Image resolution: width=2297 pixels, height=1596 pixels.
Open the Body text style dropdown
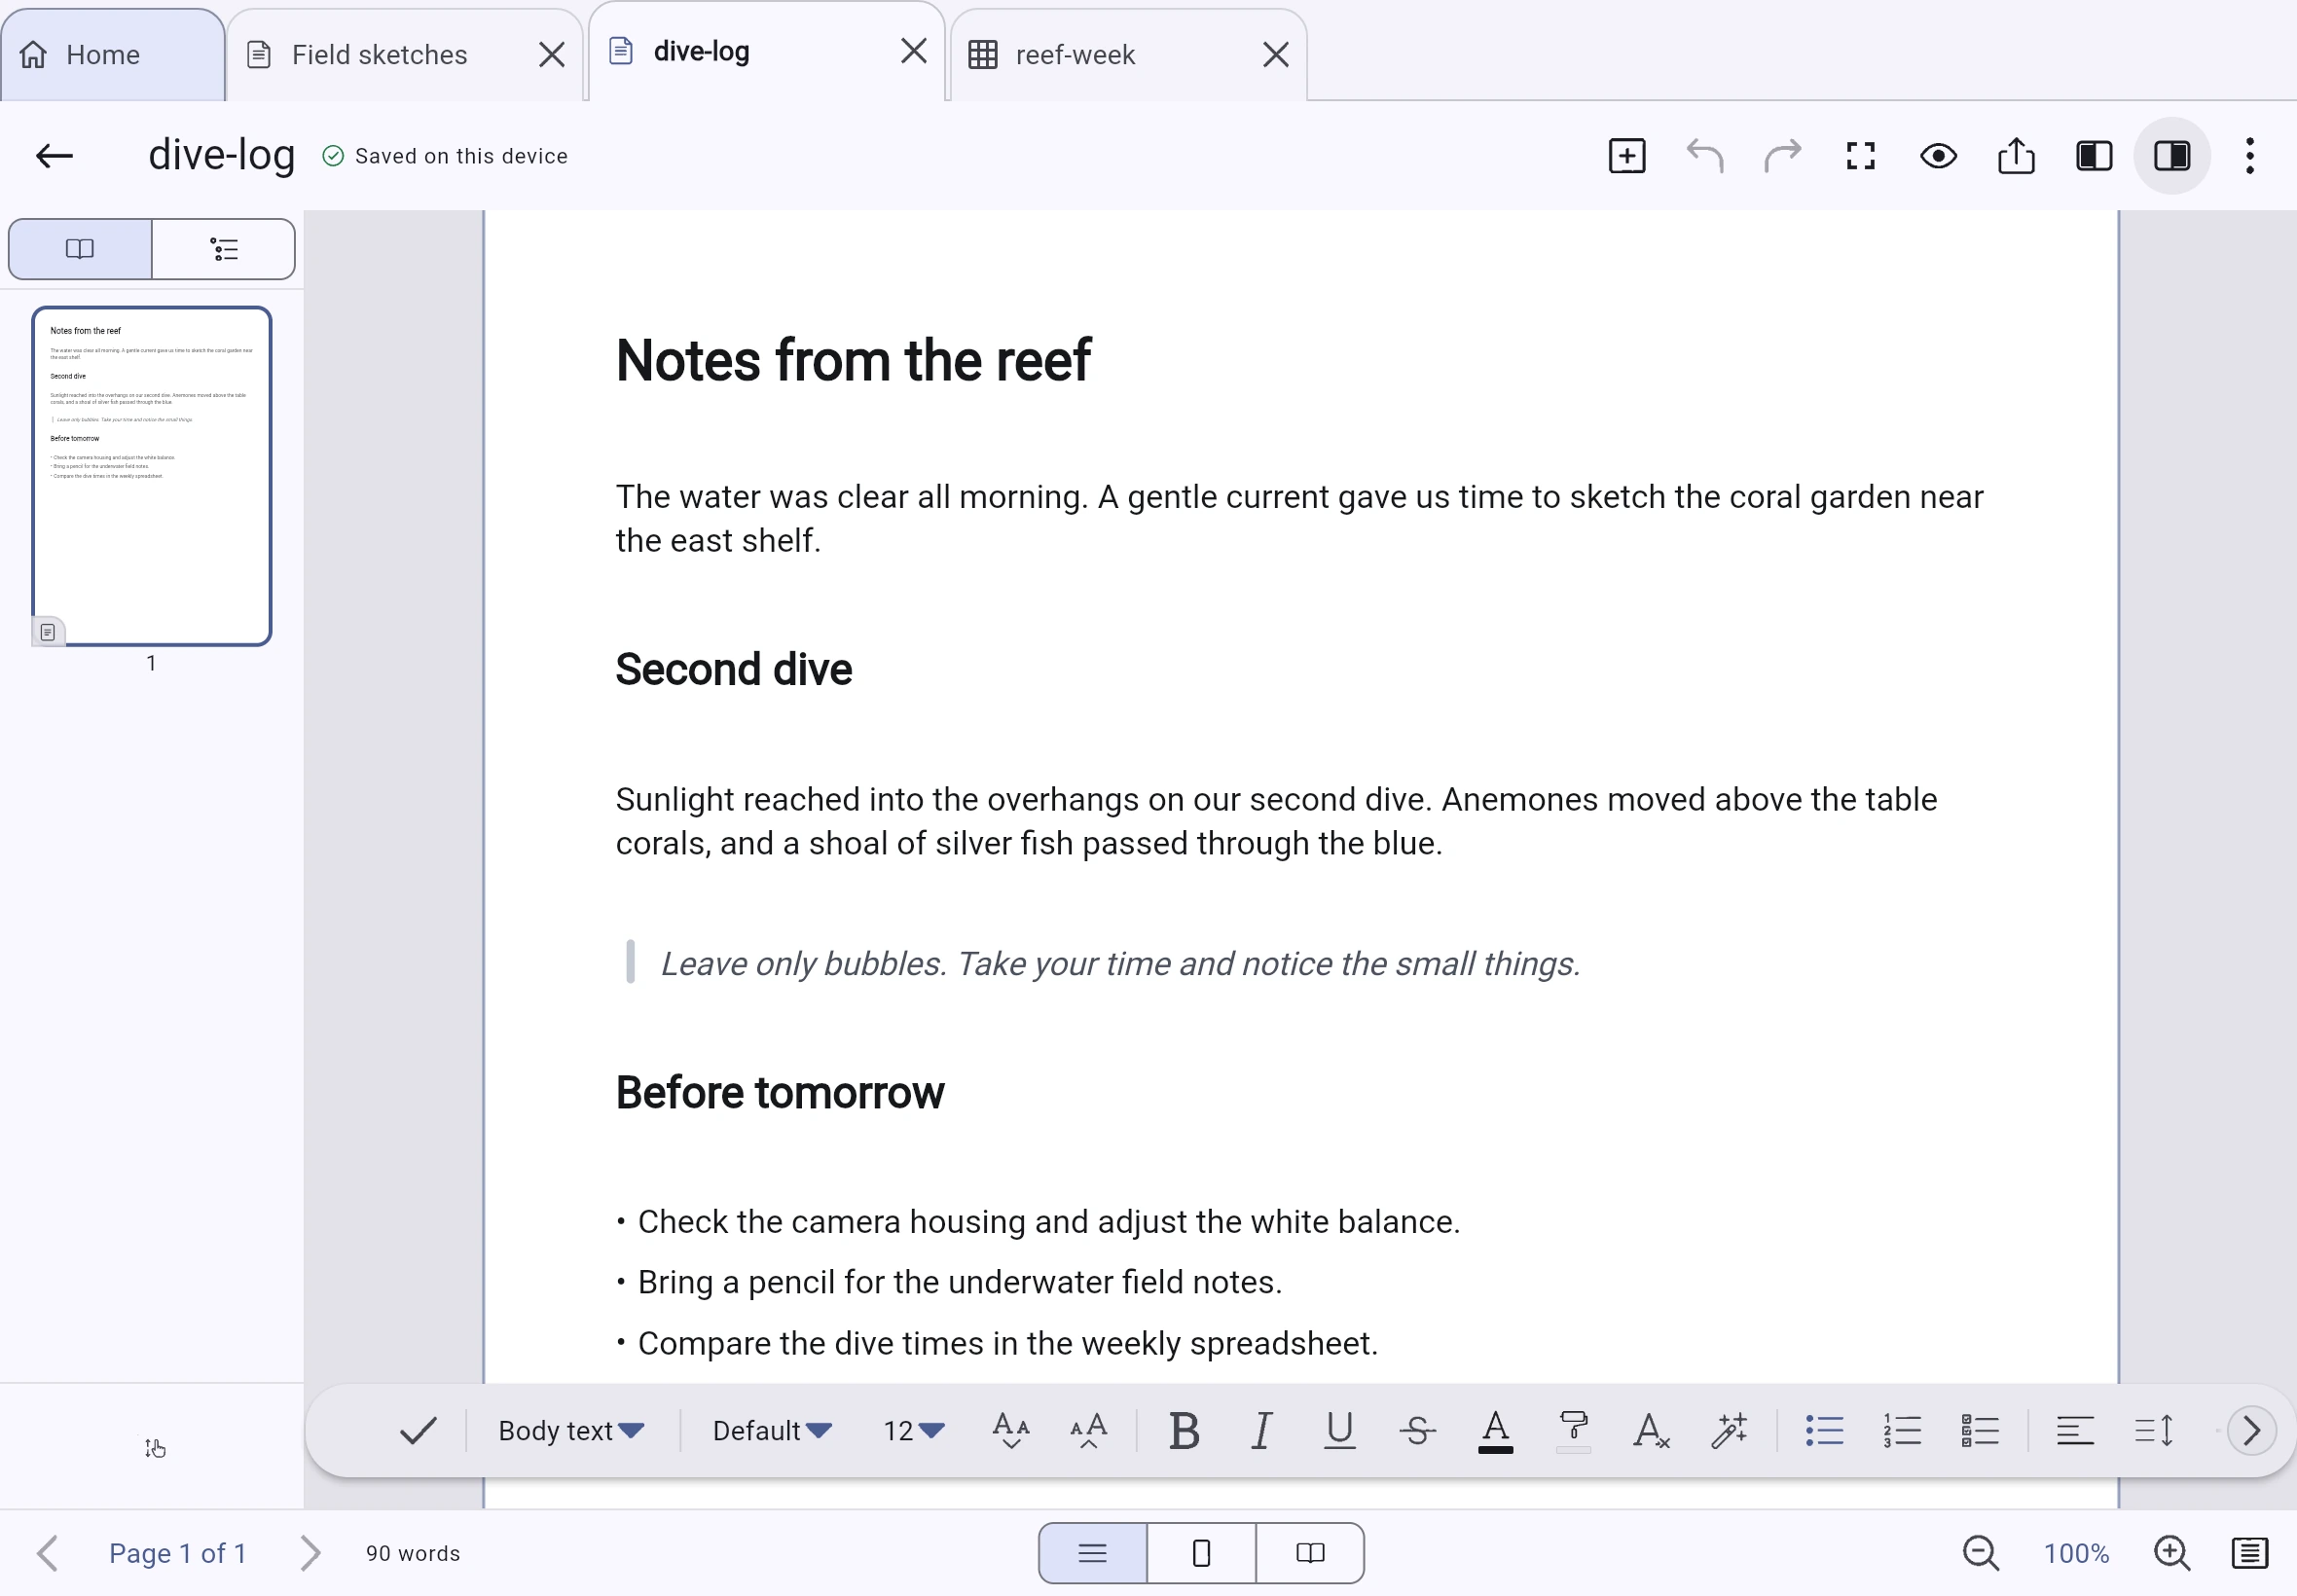tap(570, 1431)
